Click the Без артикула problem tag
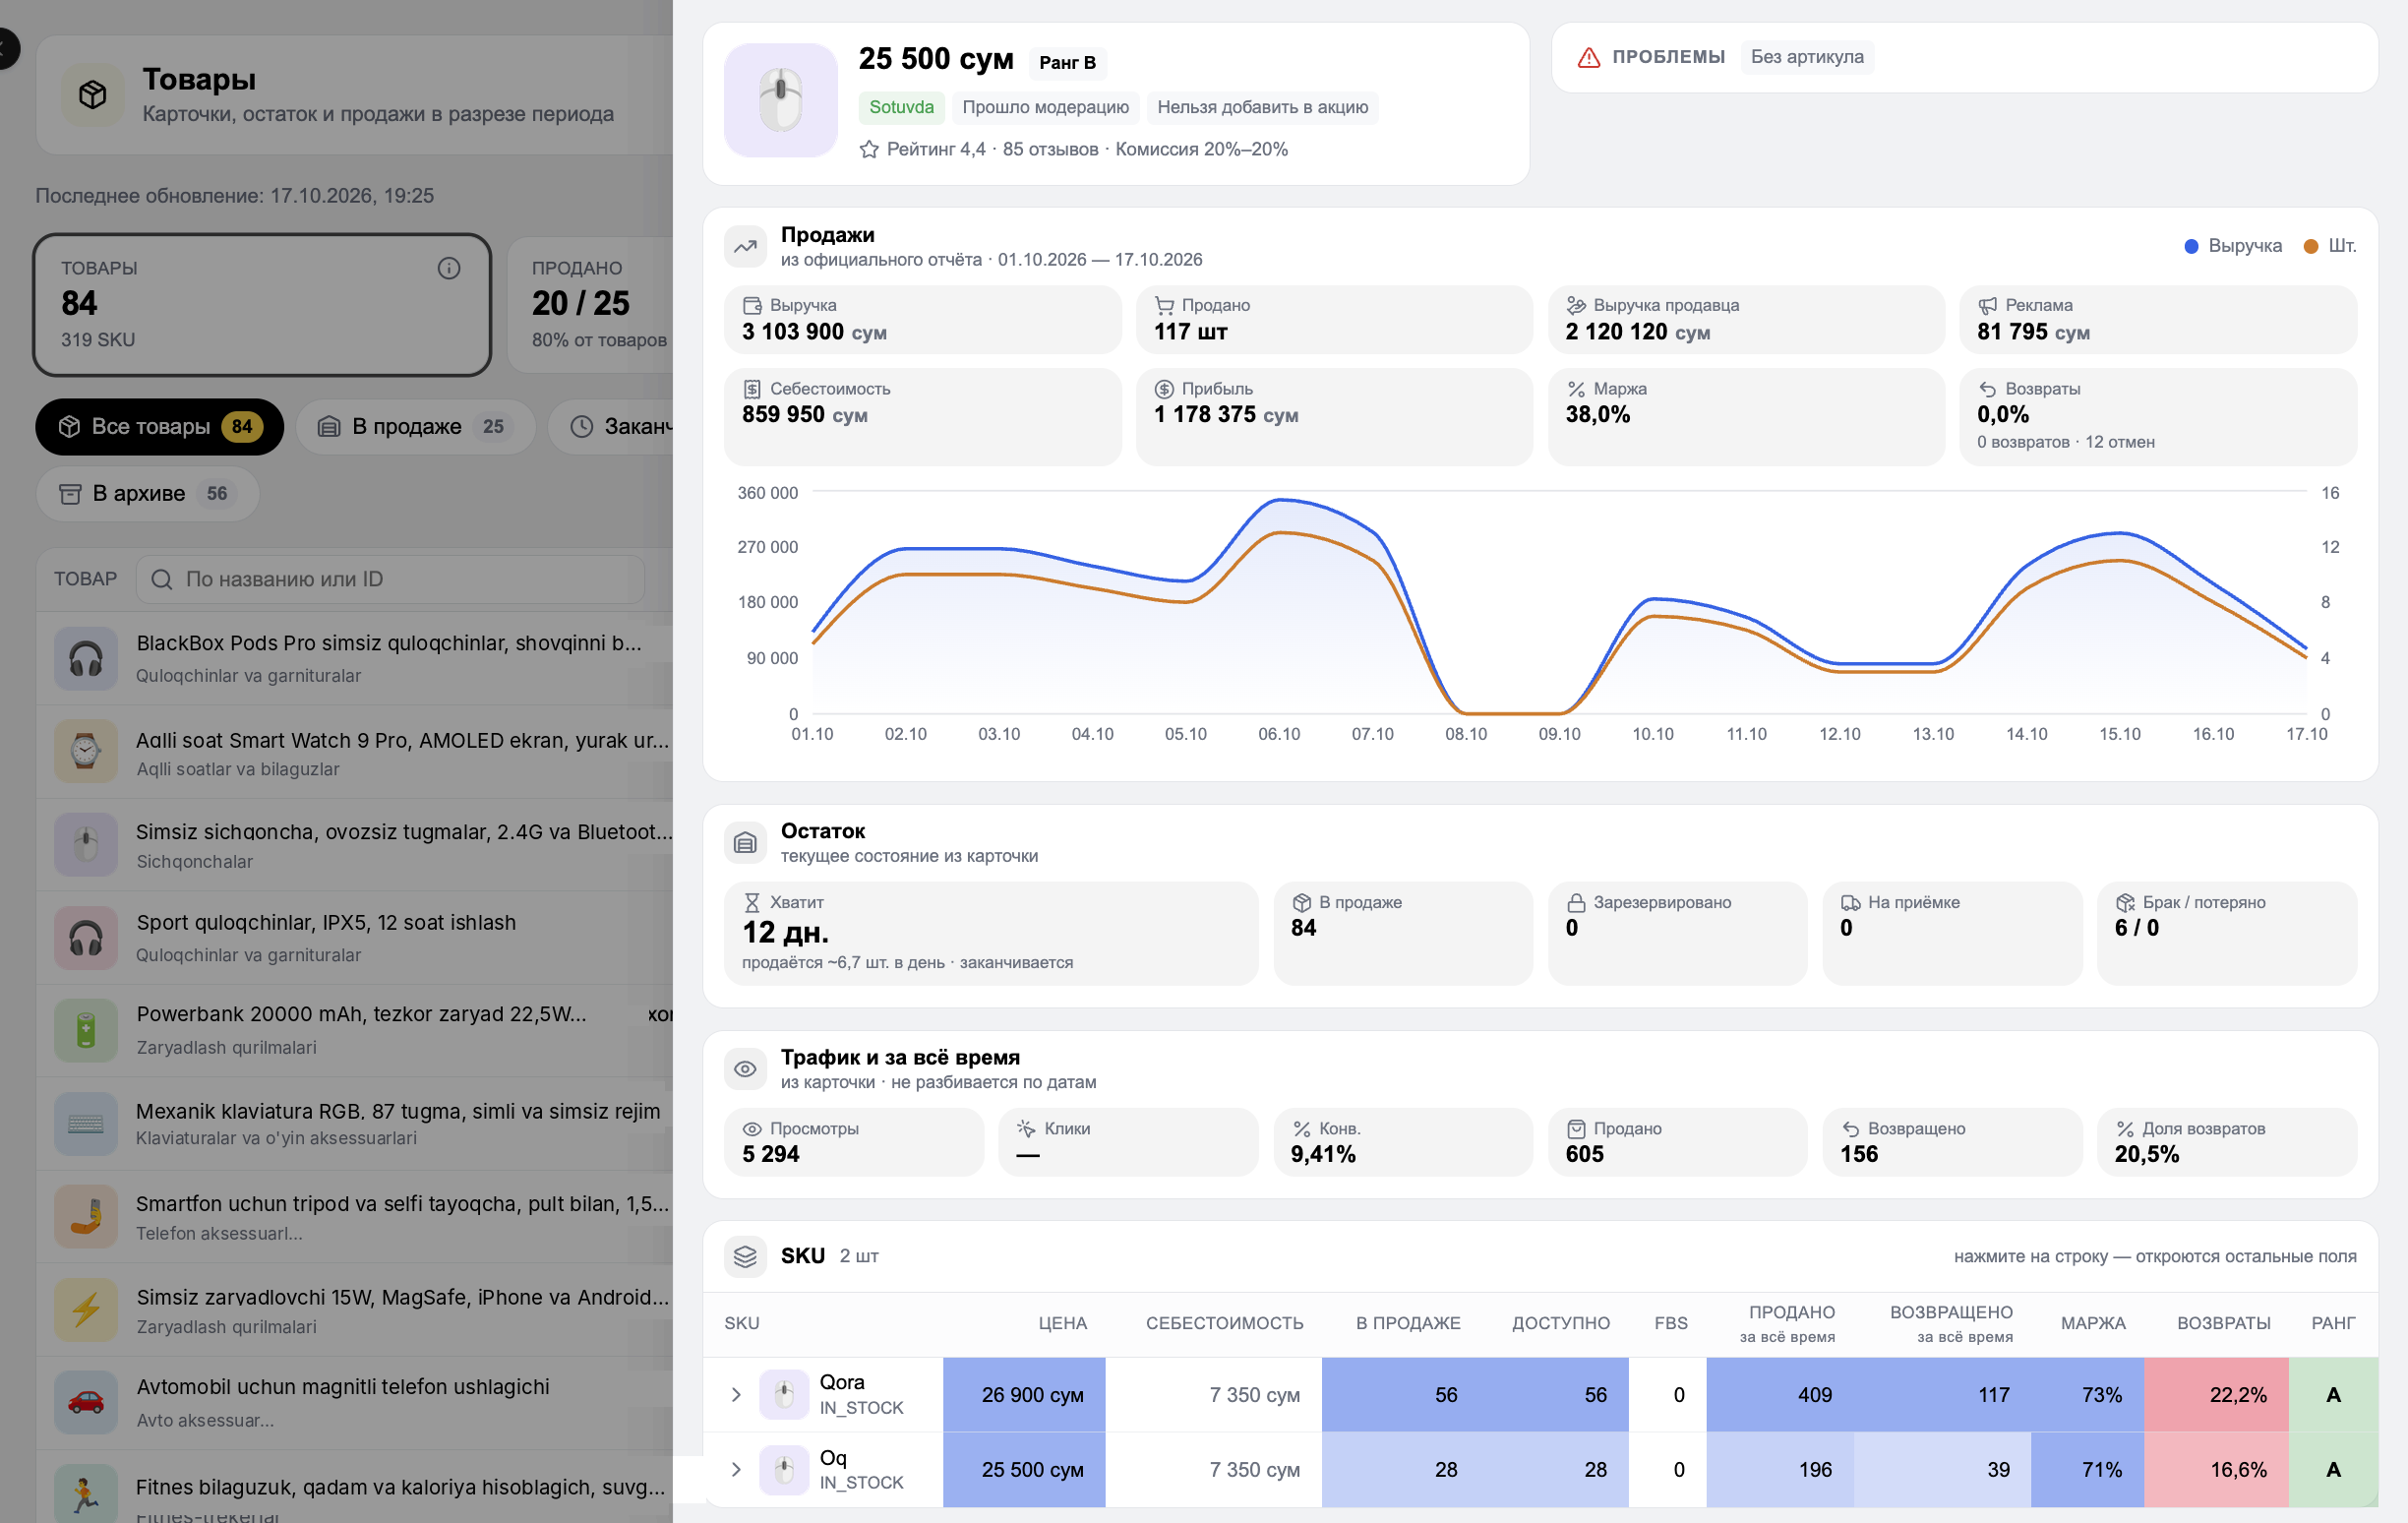 coord(1806,57)
